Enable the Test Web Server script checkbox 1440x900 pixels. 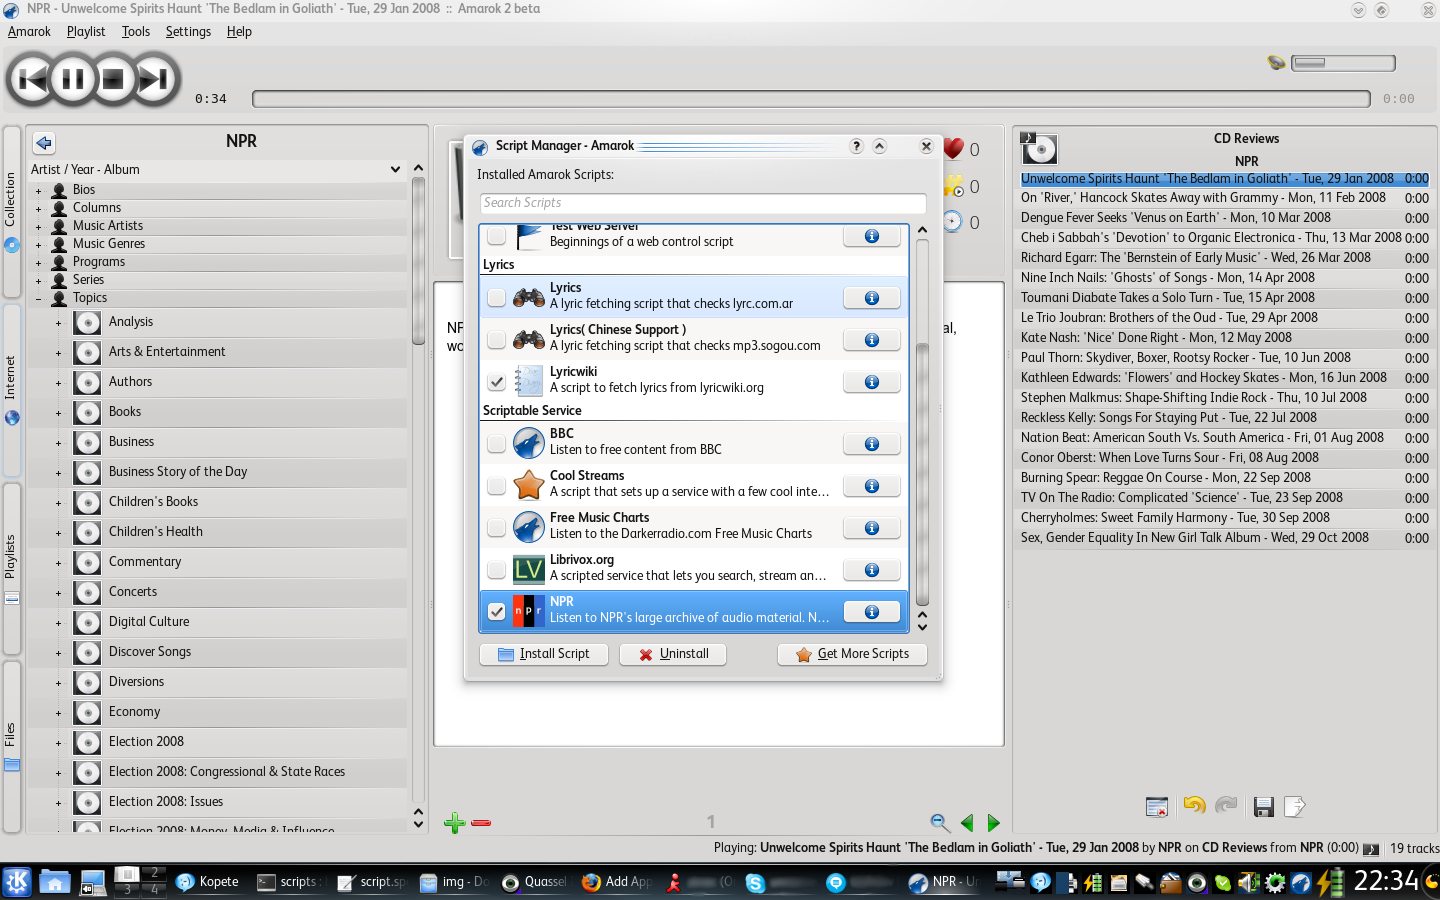(x=496, y=236)
